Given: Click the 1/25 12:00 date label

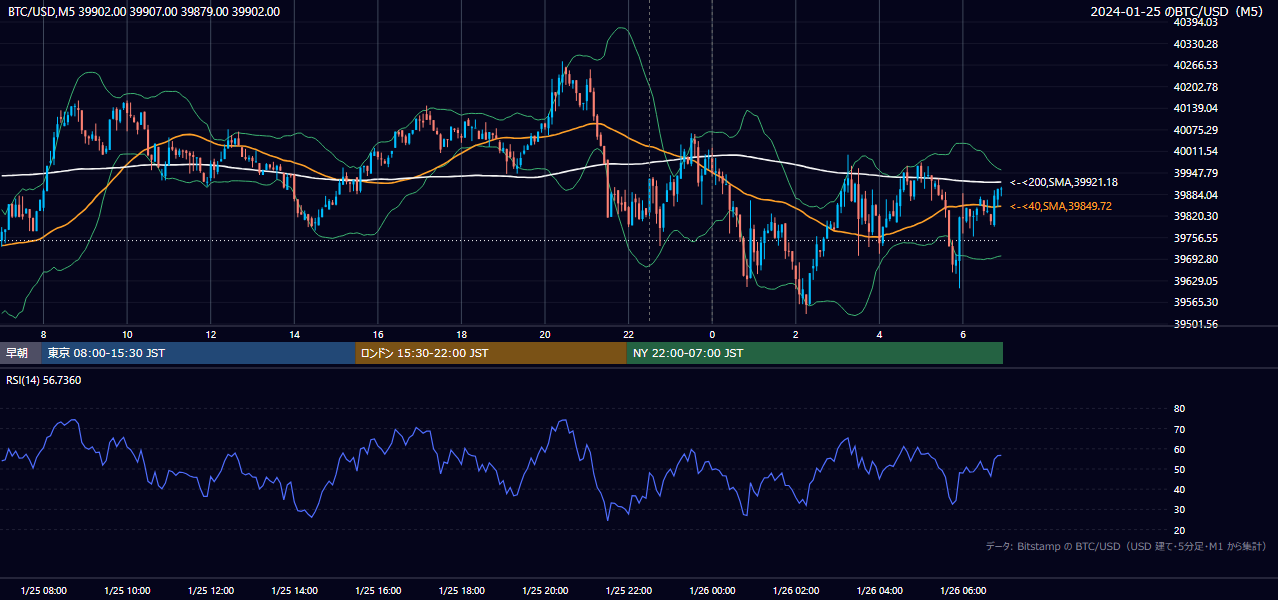Looking at the screenshot, I should coord(211,591).
